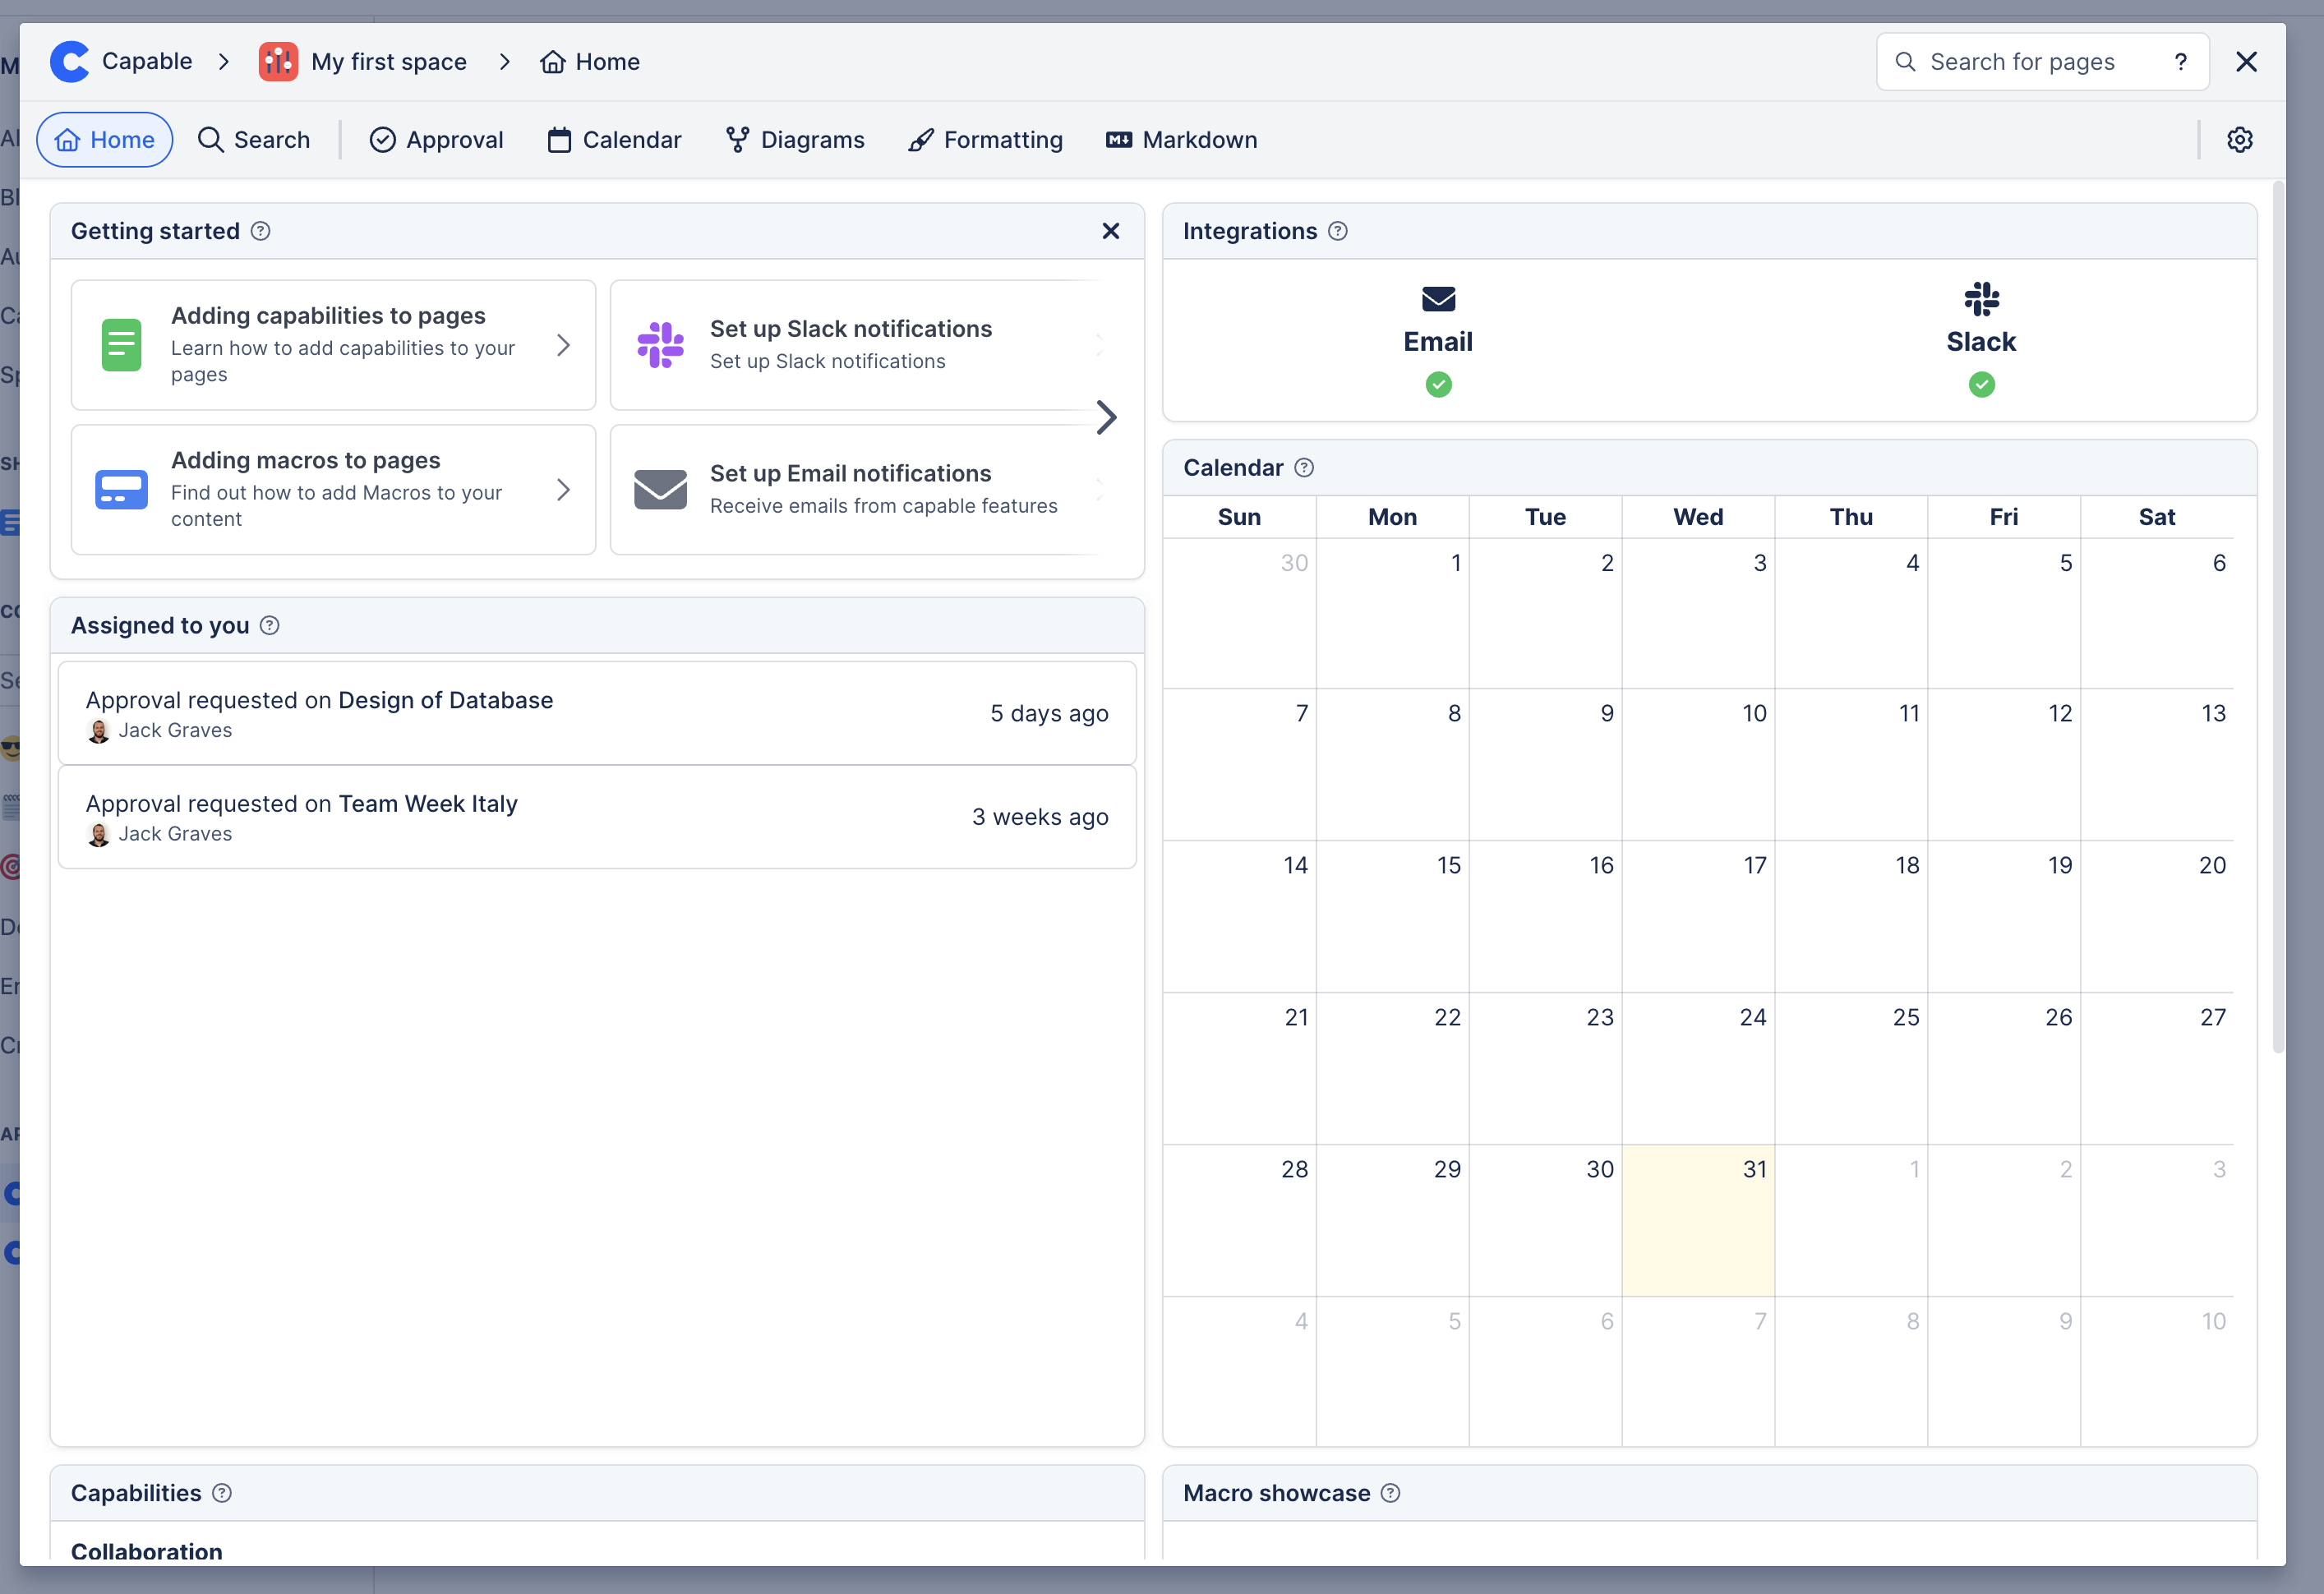Click blue macro card icon
2324x1594 pixels.
click(x=121, y=490)
